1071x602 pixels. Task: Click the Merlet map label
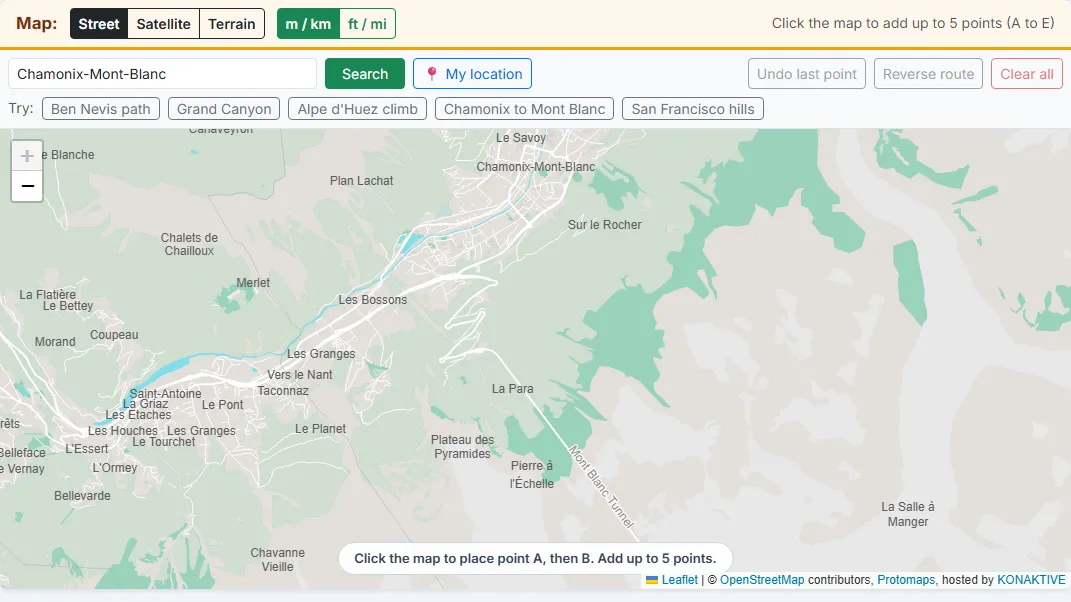pyautogui.click(x=253, y=283)
